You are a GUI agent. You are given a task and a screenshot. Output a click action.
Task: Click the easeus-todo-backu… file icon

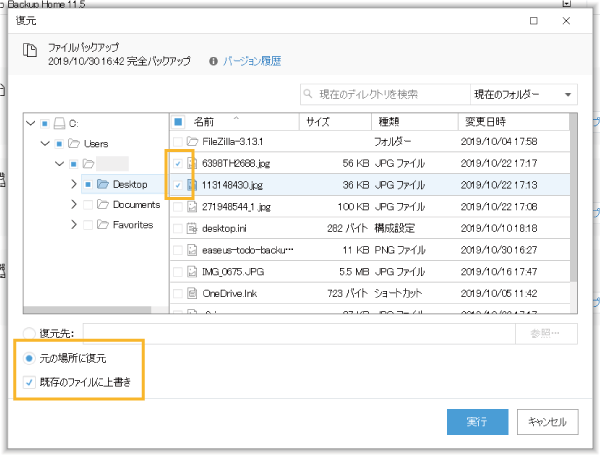pyautogui.click(x=192, y=250)
